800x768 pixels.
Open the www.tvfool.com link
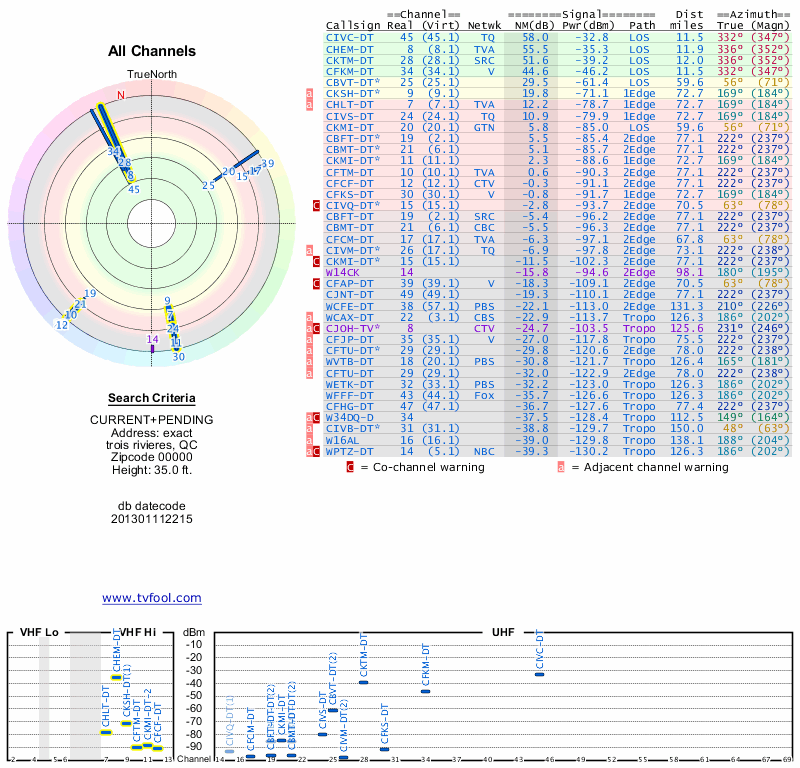151,598
